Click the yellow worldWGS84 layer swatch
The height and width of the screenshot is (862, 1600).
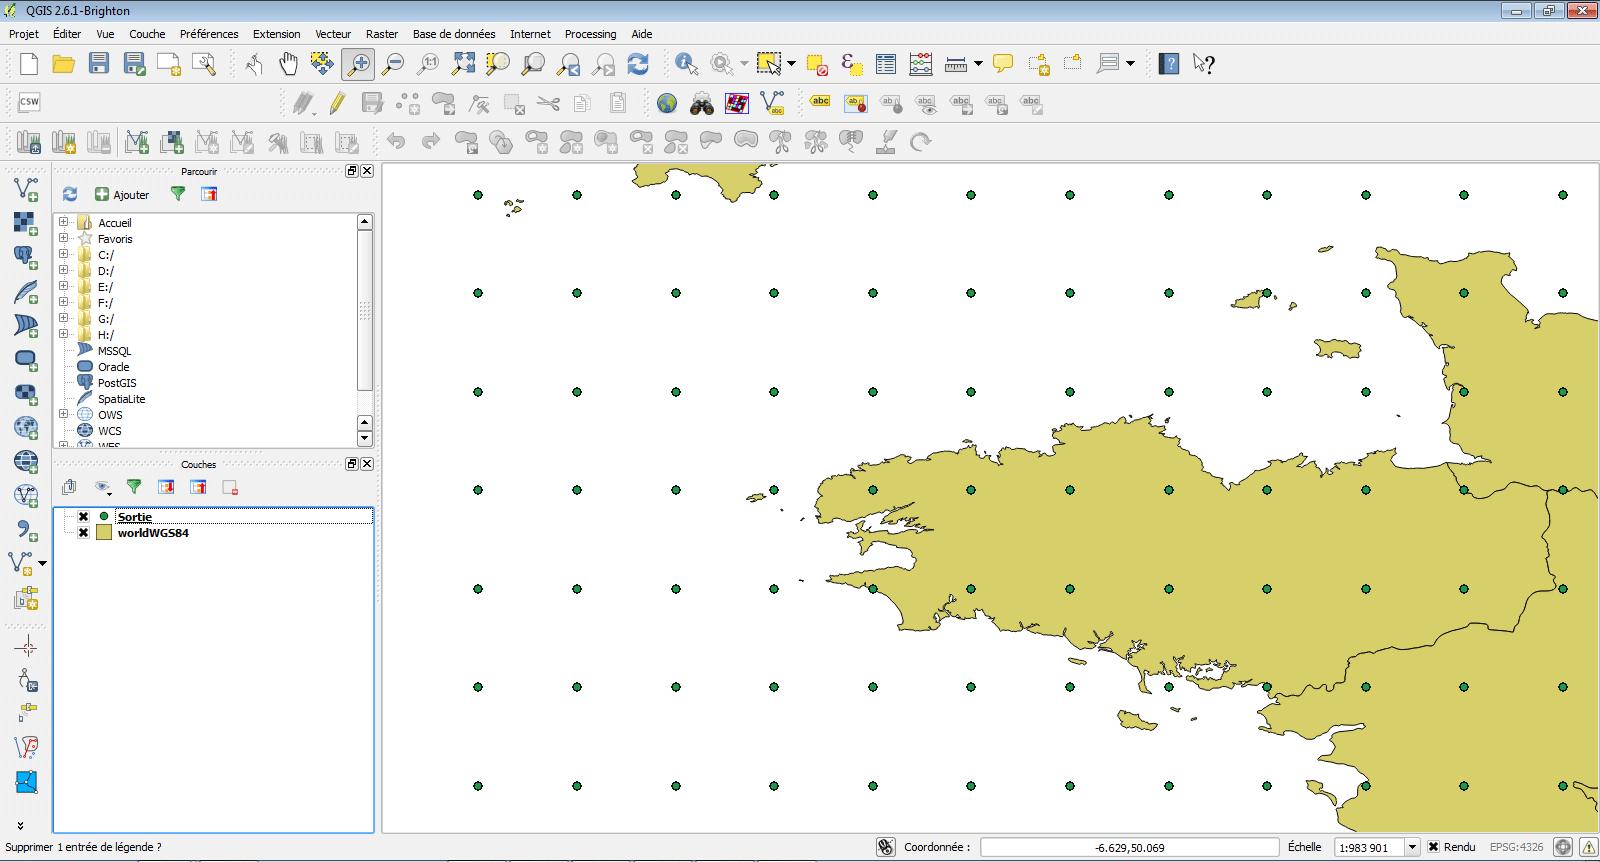104,533
